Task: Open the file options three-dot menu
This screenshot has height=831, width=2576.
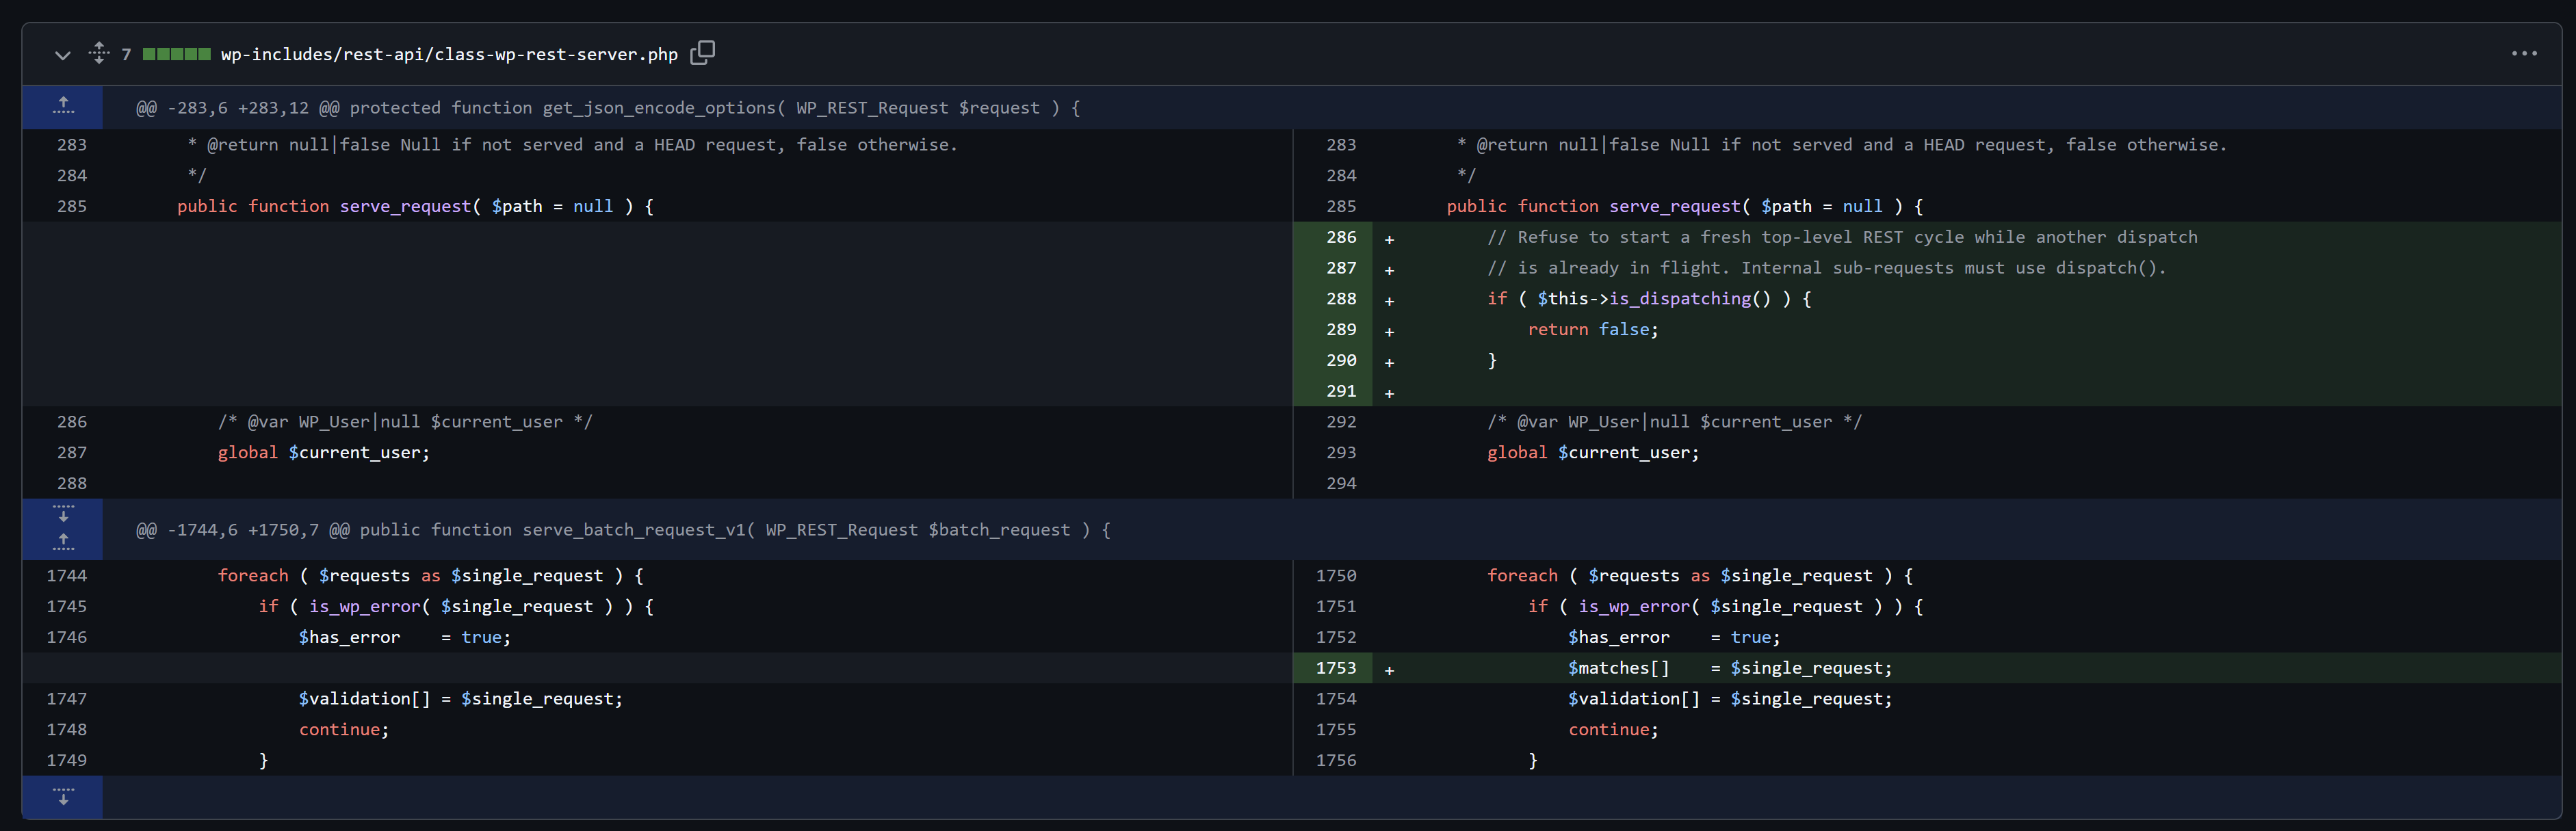Action: pos(2523,54)
